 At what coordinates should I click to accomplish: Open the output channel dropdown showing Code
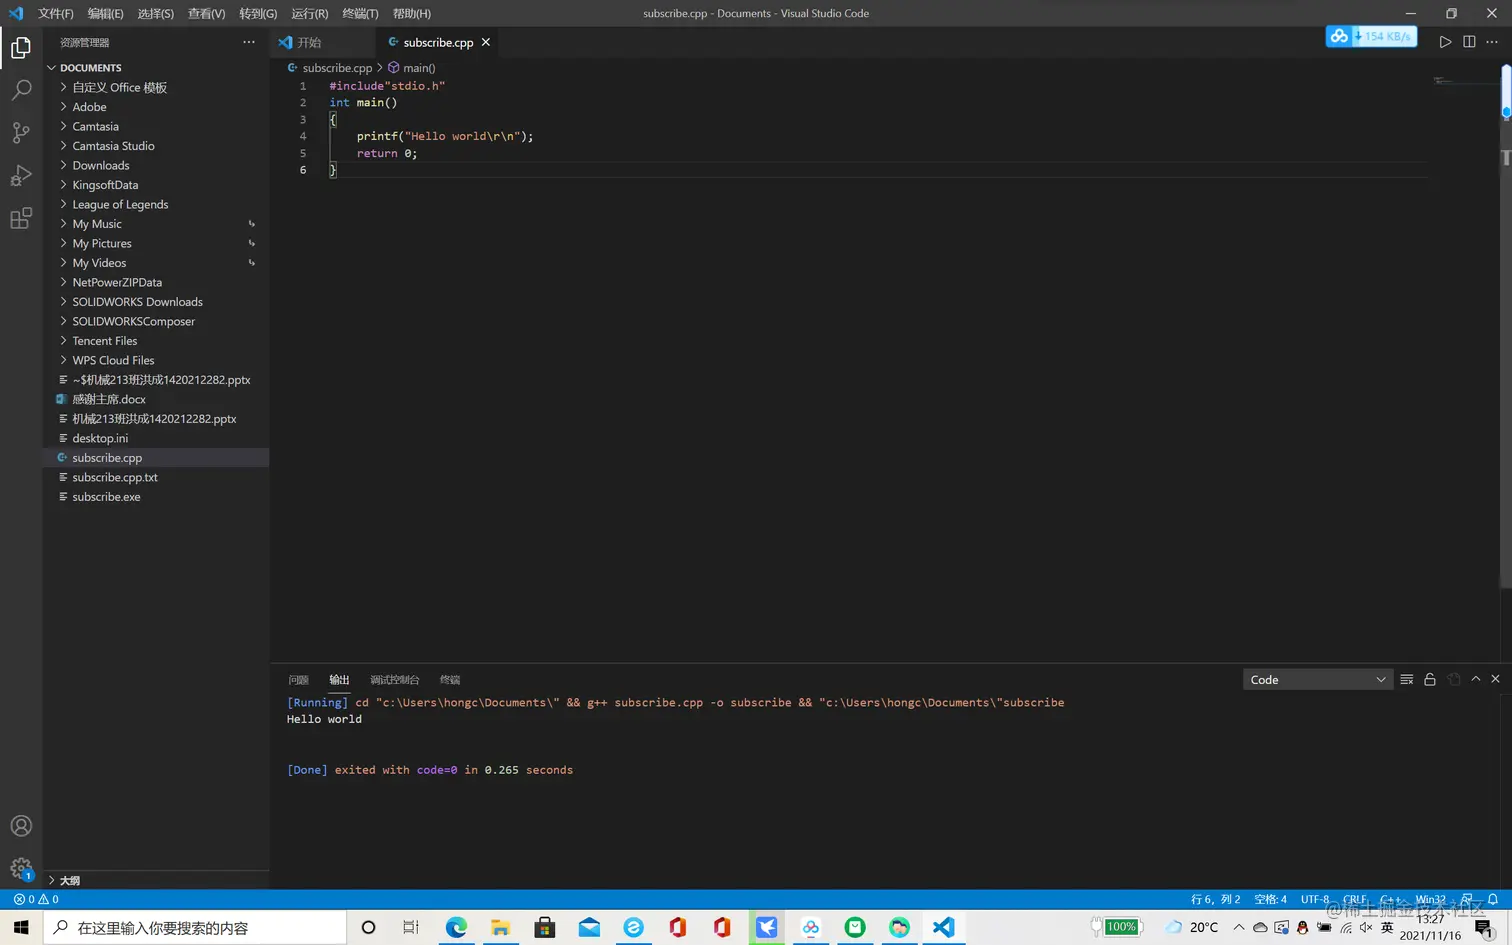(x=1317, y=680)
